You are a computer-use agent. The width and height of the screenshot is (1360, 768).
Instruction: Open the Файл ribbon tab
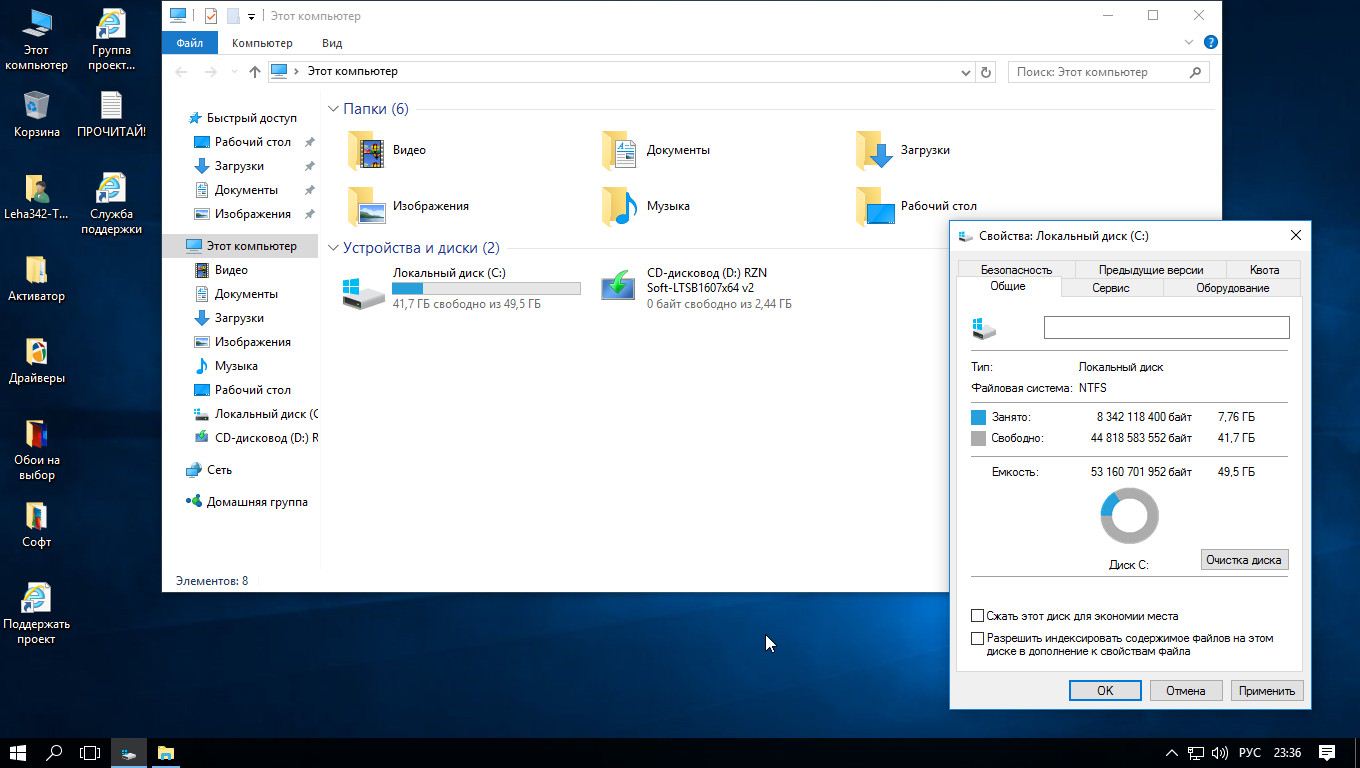click(189, 43)
